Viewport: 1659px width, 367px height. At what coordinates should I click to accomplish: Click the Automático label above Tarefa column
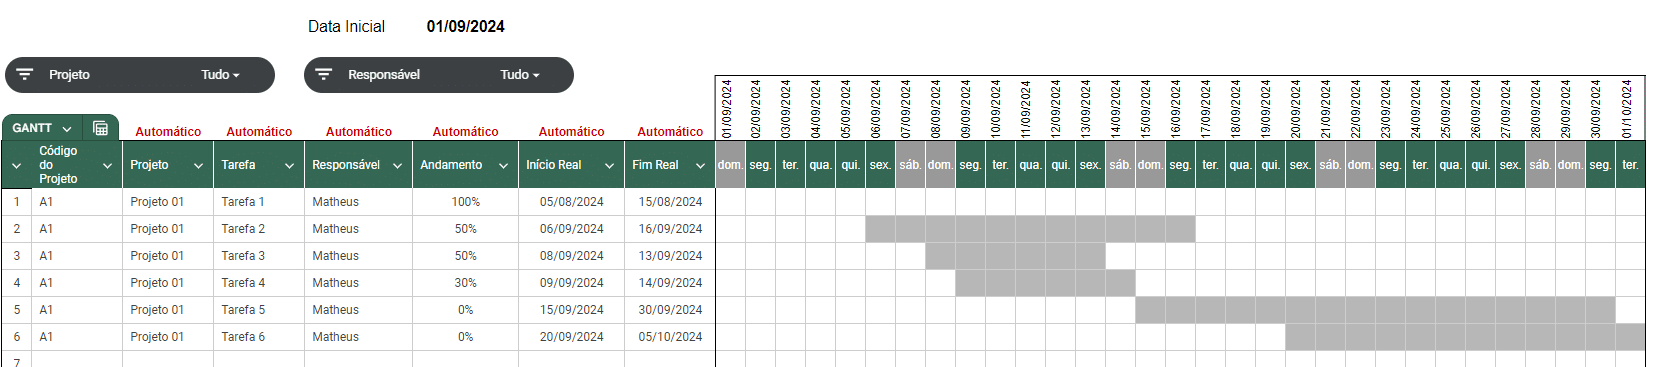click(x=259, y=132)
